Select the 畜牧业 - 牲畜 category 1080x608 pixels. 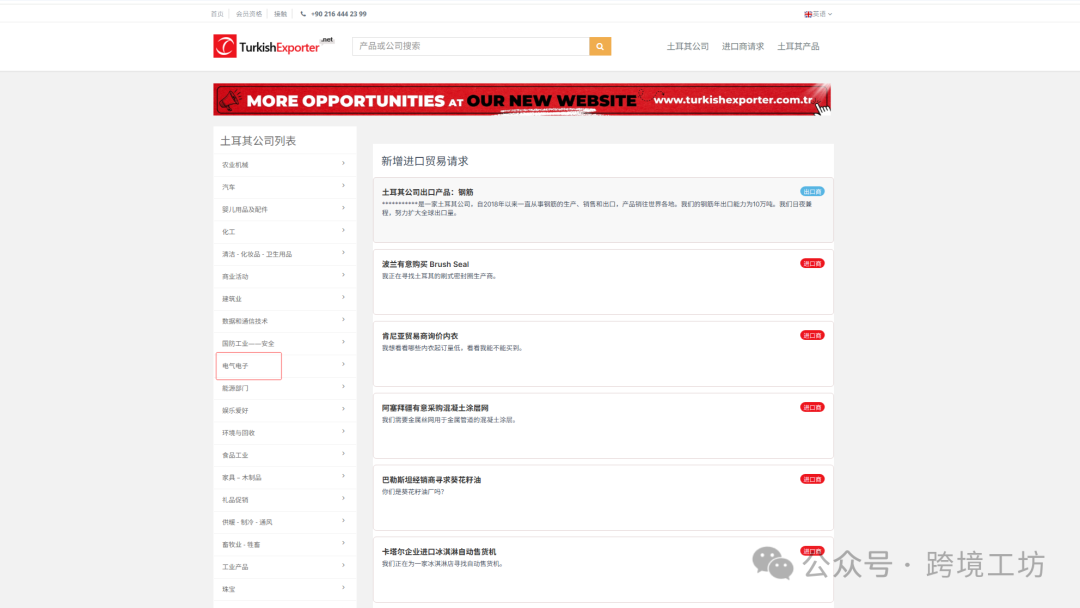(x=241, y=545)
